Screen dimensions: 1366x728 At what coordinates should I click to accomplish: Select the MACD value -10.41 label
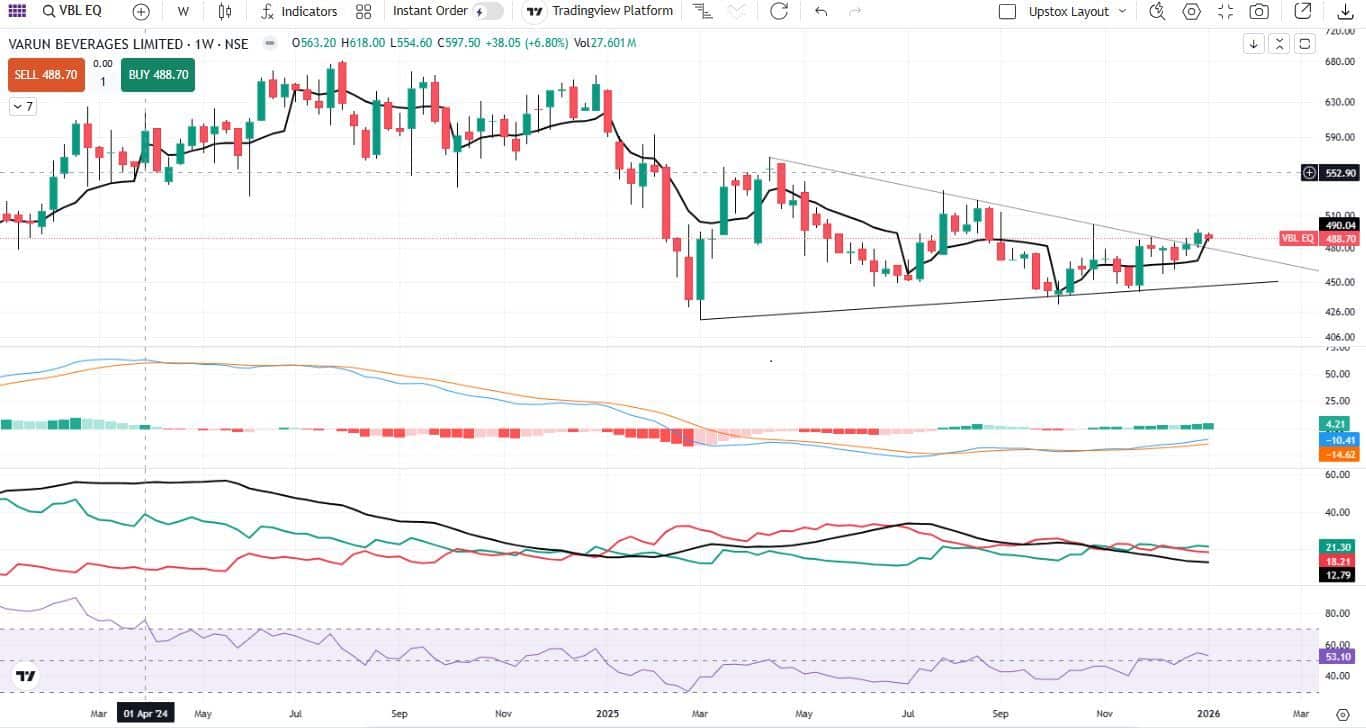coord(1338,440)
